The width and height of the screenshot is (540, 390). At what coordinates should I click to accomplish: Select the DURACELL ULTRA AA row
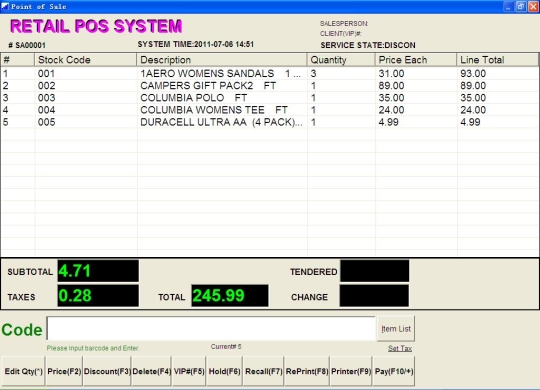click(270, 122)
